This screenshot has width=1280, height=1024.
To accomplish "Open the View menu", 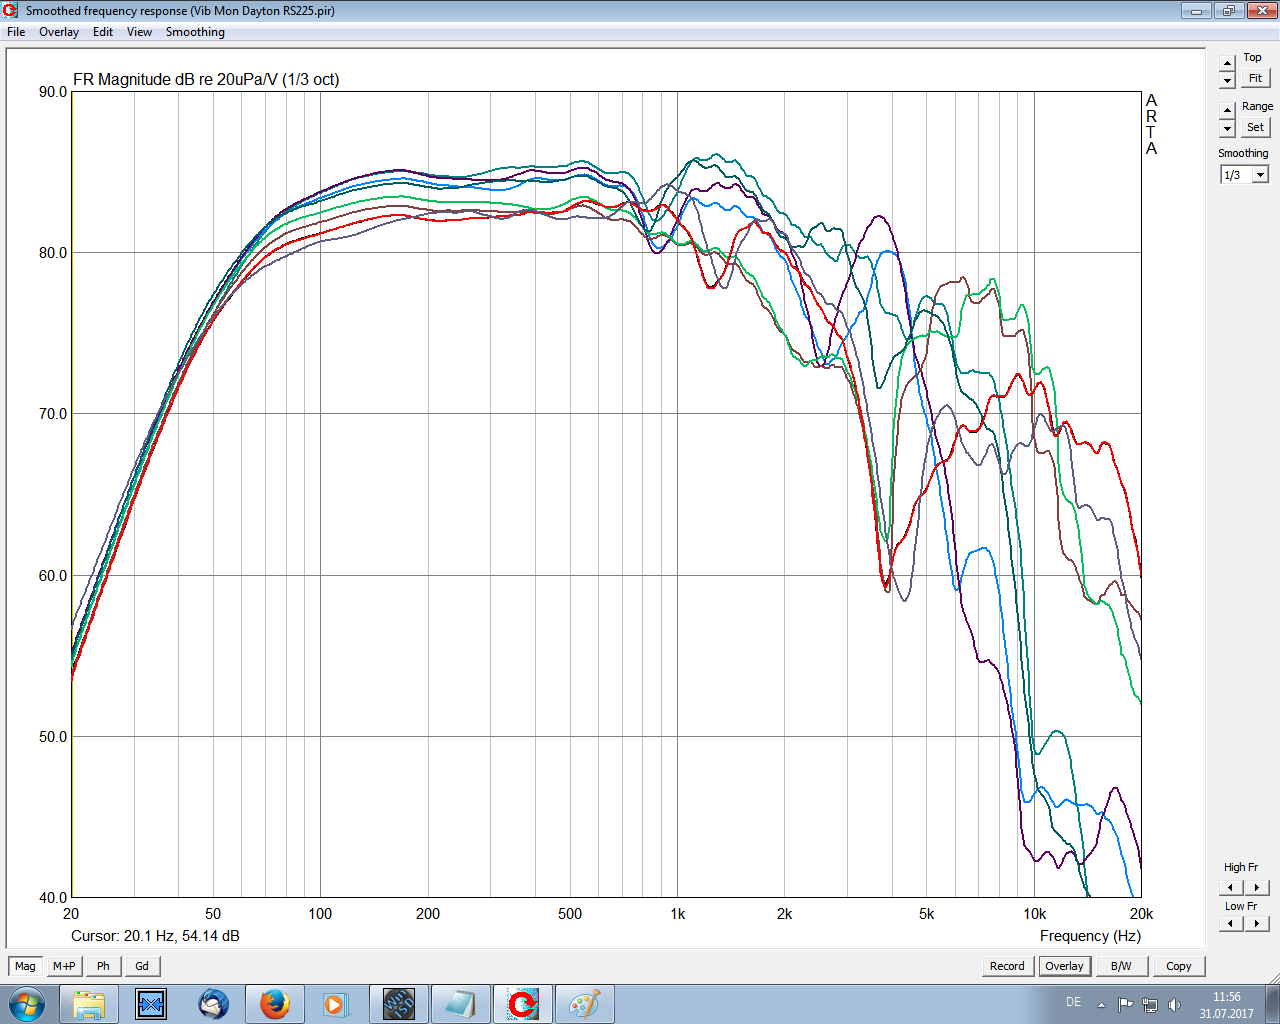I will pos(139,32).
